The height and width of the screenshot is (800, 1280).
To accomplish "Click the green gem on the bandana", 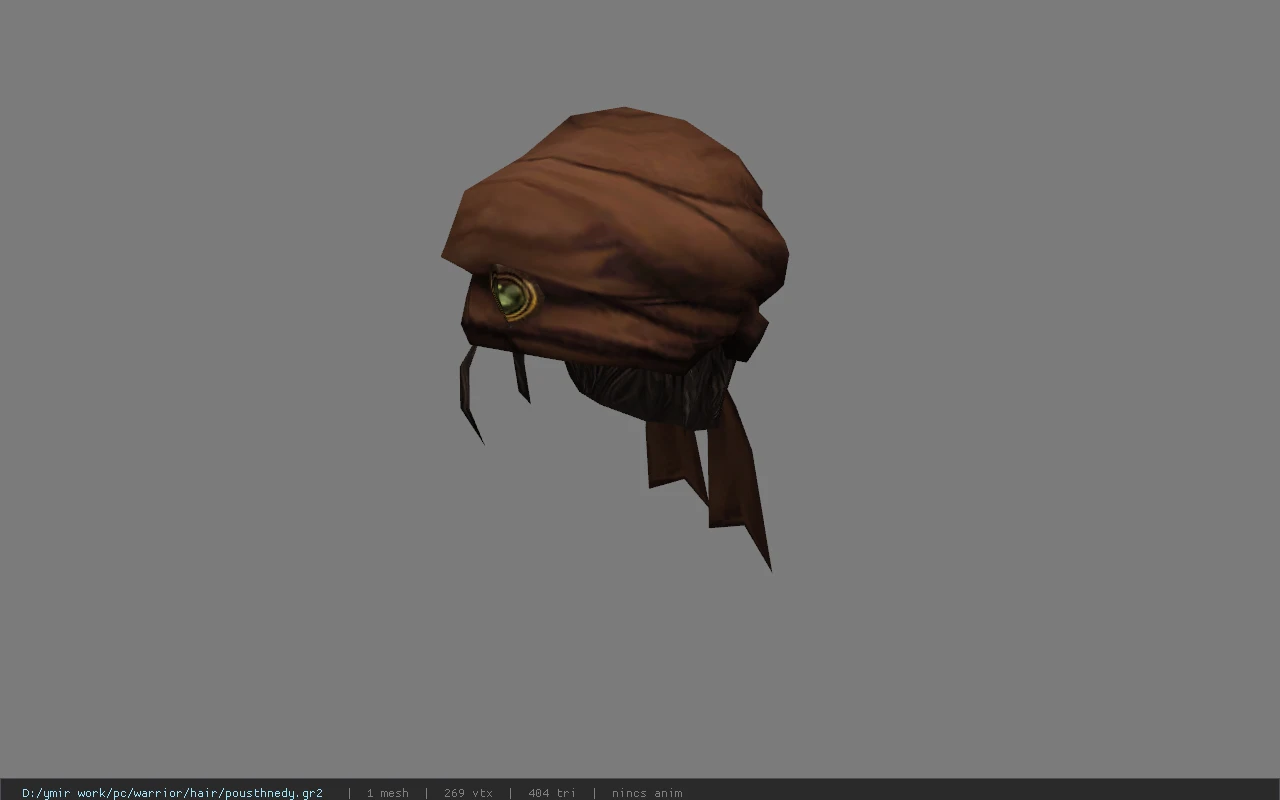I will point(507,295).
